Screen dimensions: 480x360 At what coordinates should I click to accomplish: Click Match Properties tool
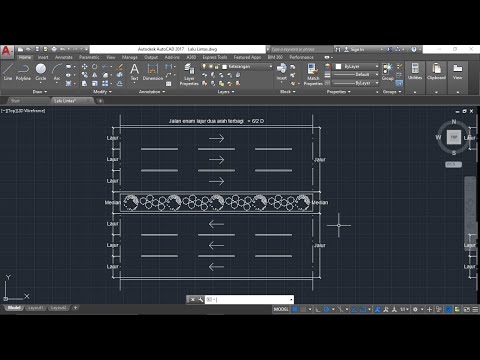point(313,74)
